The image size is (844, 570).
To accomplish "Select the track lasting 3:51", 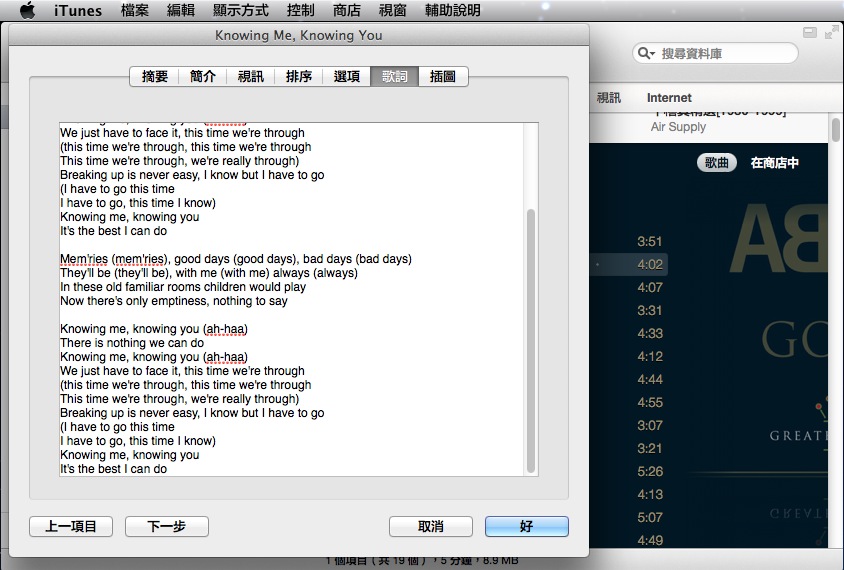I will [649, 241].
